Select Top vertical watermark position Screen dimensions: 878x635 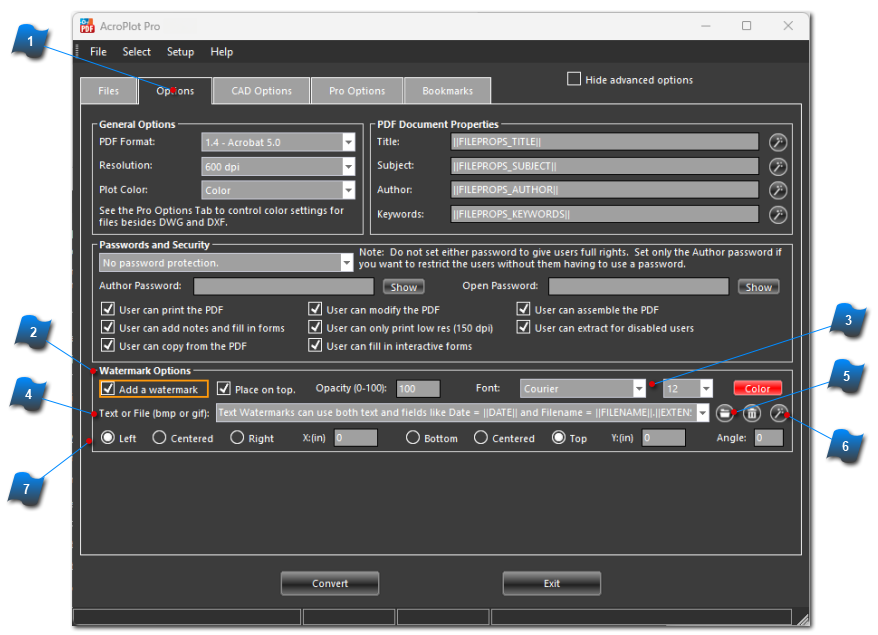[558, 437]
